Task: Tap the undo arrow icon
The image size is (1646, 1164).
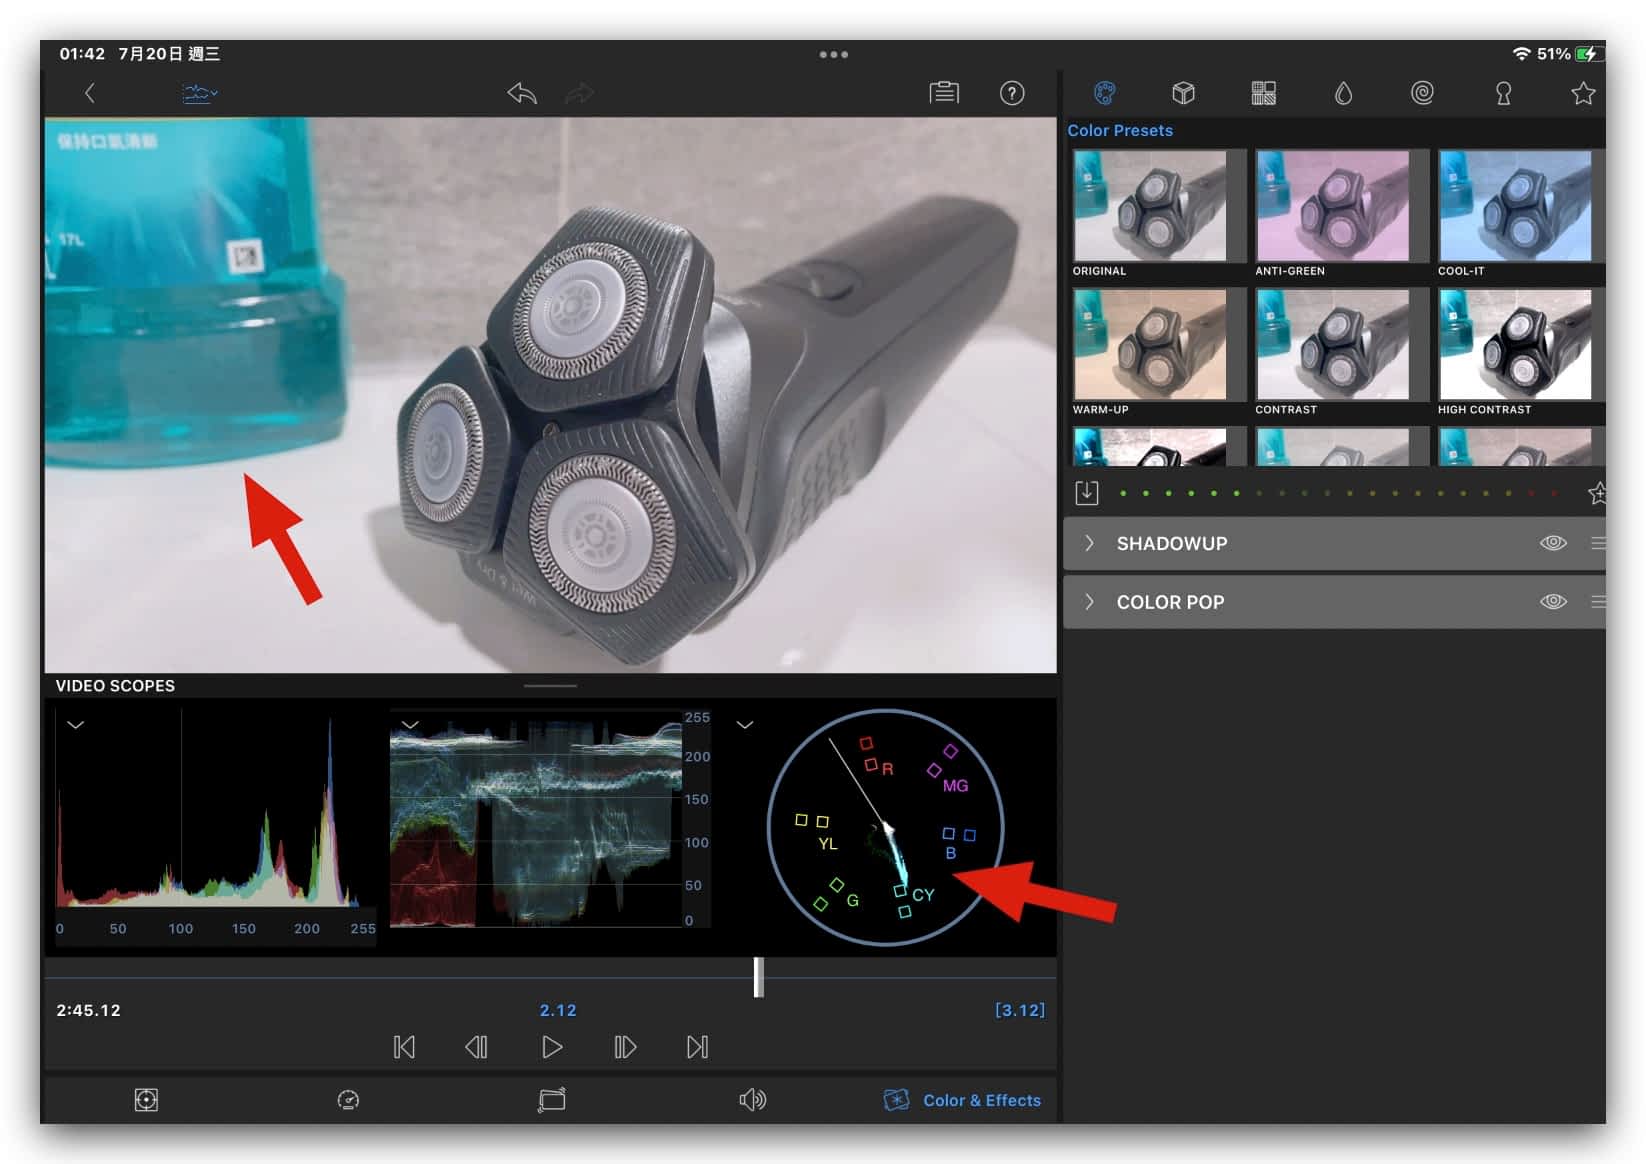Action: (522, 94)
